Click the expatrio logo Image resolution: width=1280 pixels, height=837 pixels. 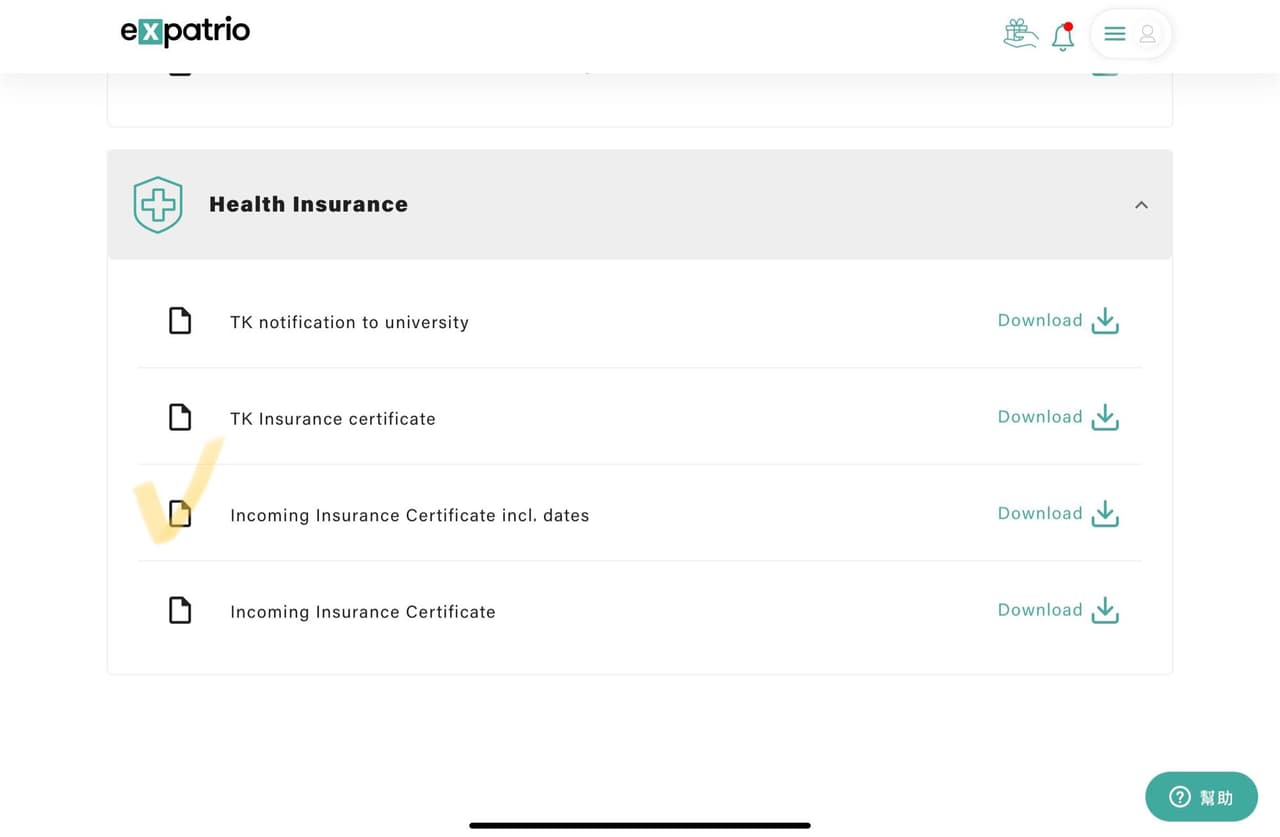[x=185, y=32]
